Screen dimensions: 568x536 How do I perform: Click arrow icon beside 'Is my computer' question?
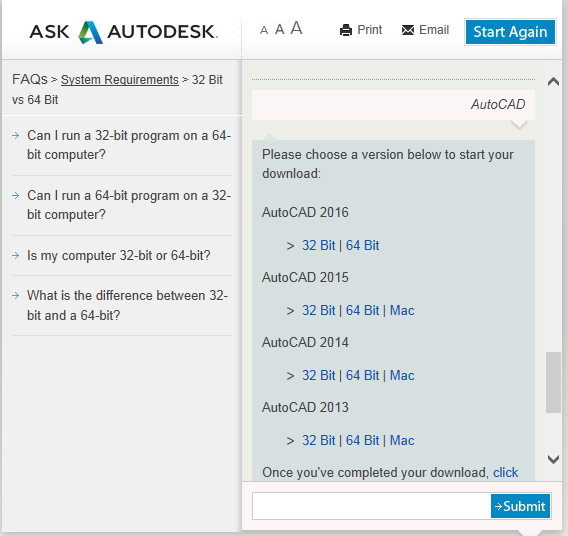[16, 256]
